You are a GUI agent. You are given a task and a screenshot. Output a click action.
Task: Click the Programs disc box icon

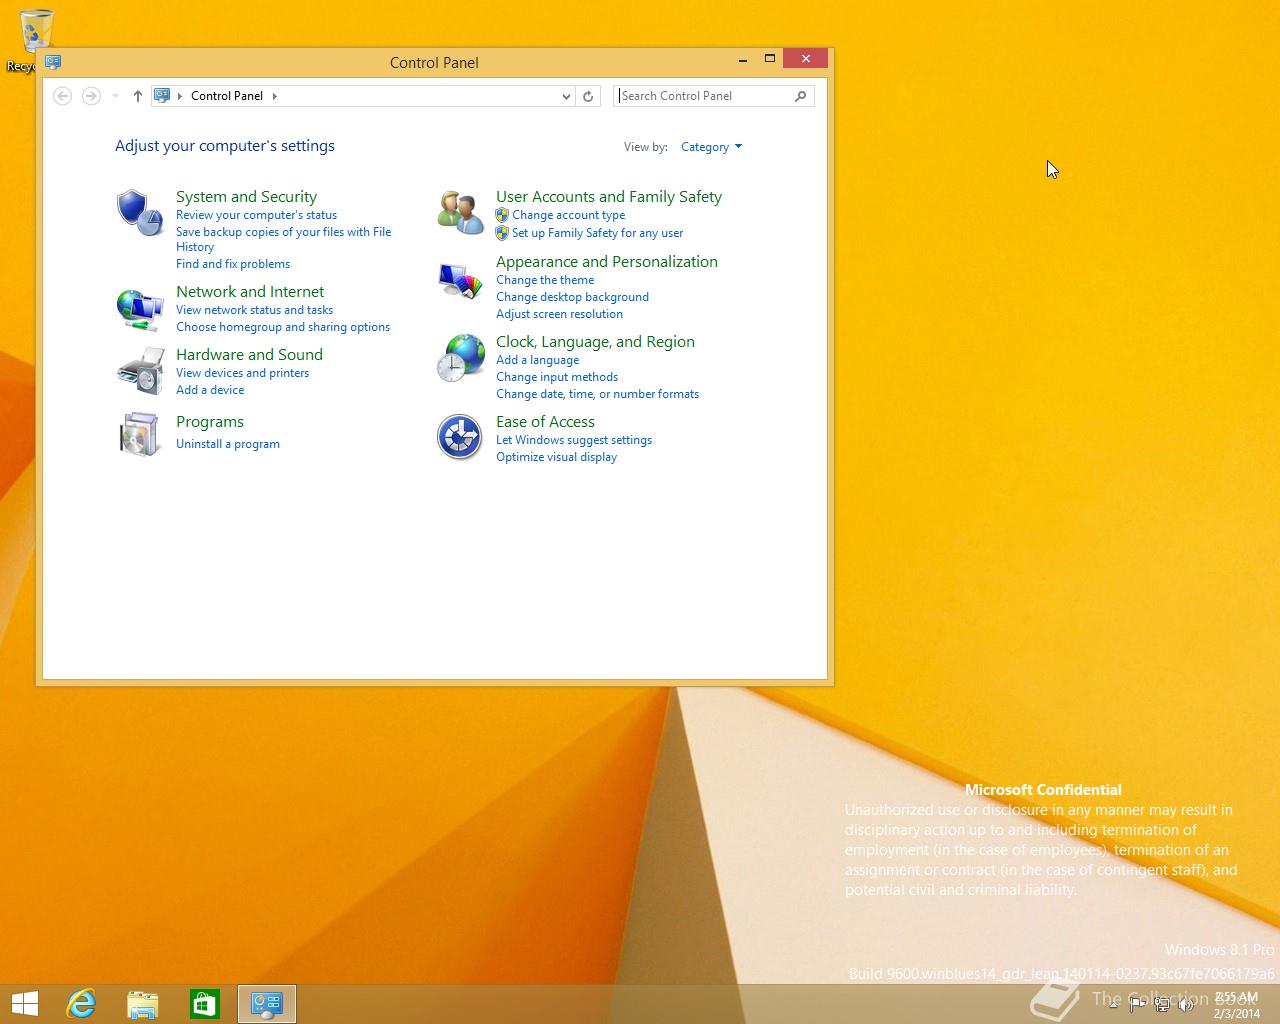(x=139, y=434)
